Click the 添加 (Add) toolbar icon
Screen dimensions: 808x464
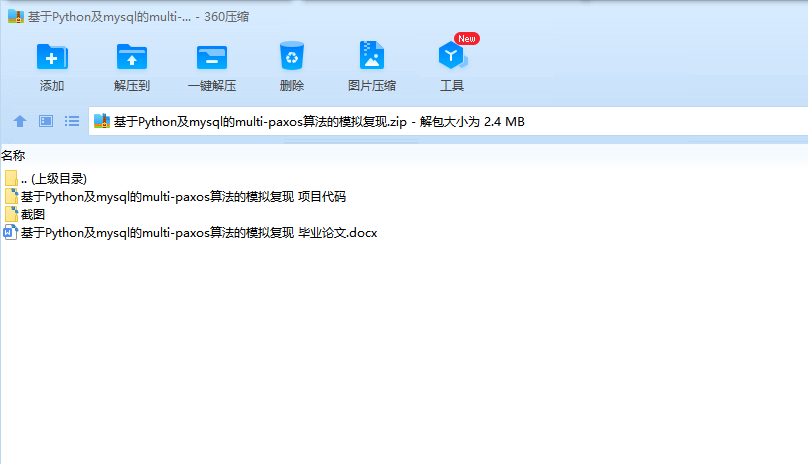52,57
